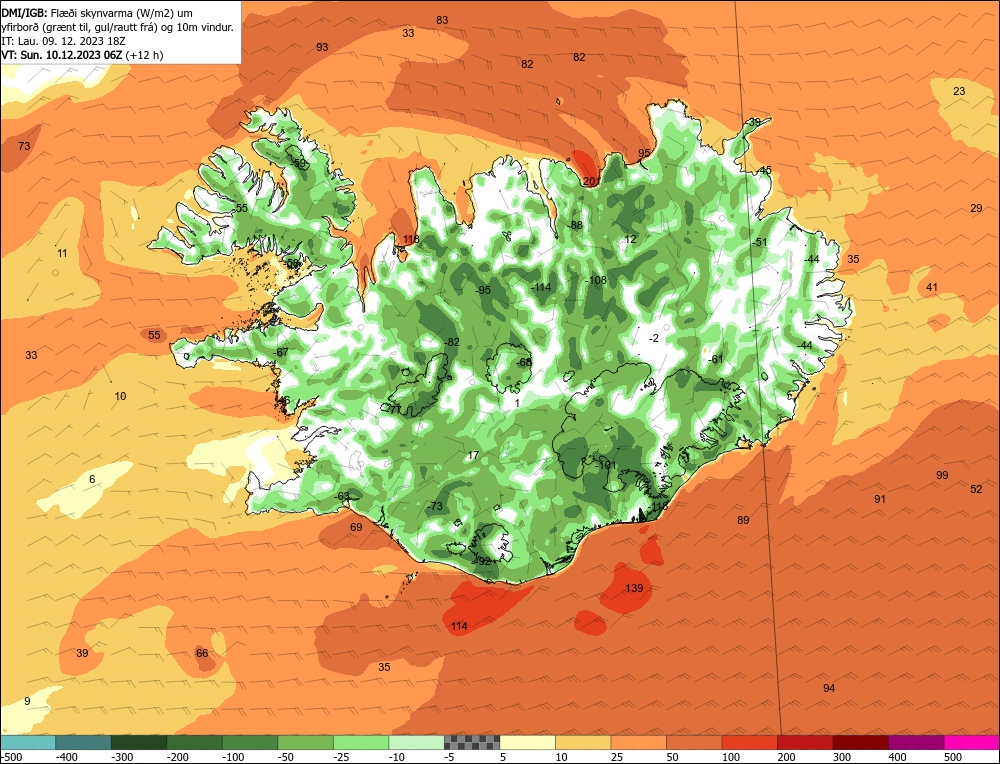Click the '-68' value inside Hofsjökull outline
The image size is (1000, 764).
[524, 362]
